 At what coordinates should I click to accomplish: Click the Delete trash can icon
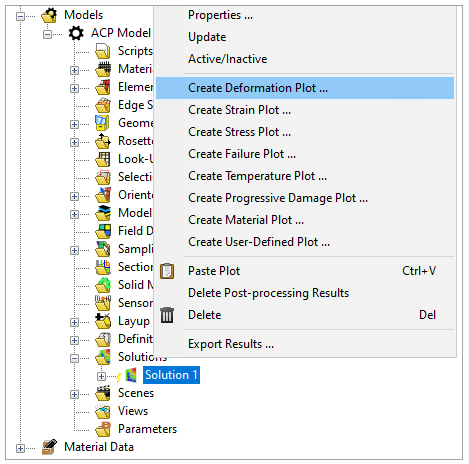click(x=167, y=315)
